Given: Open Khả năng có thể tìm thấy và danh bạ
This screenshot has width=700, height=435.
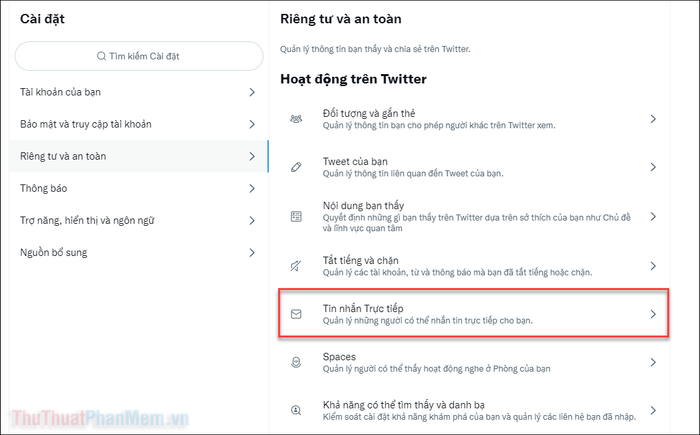Looking at the screenshot, I should (x=474, y=410).
